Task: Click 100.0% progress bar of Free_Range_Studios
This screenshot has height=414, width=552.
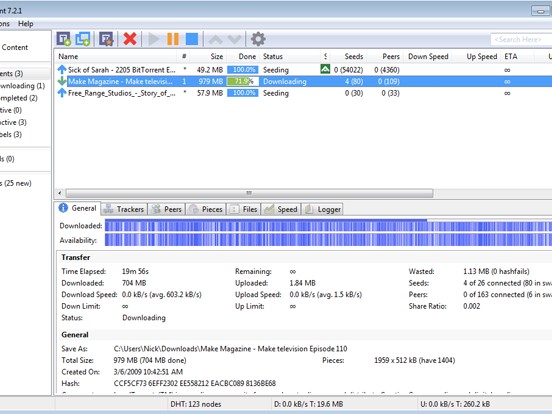Action: (243, 93)
